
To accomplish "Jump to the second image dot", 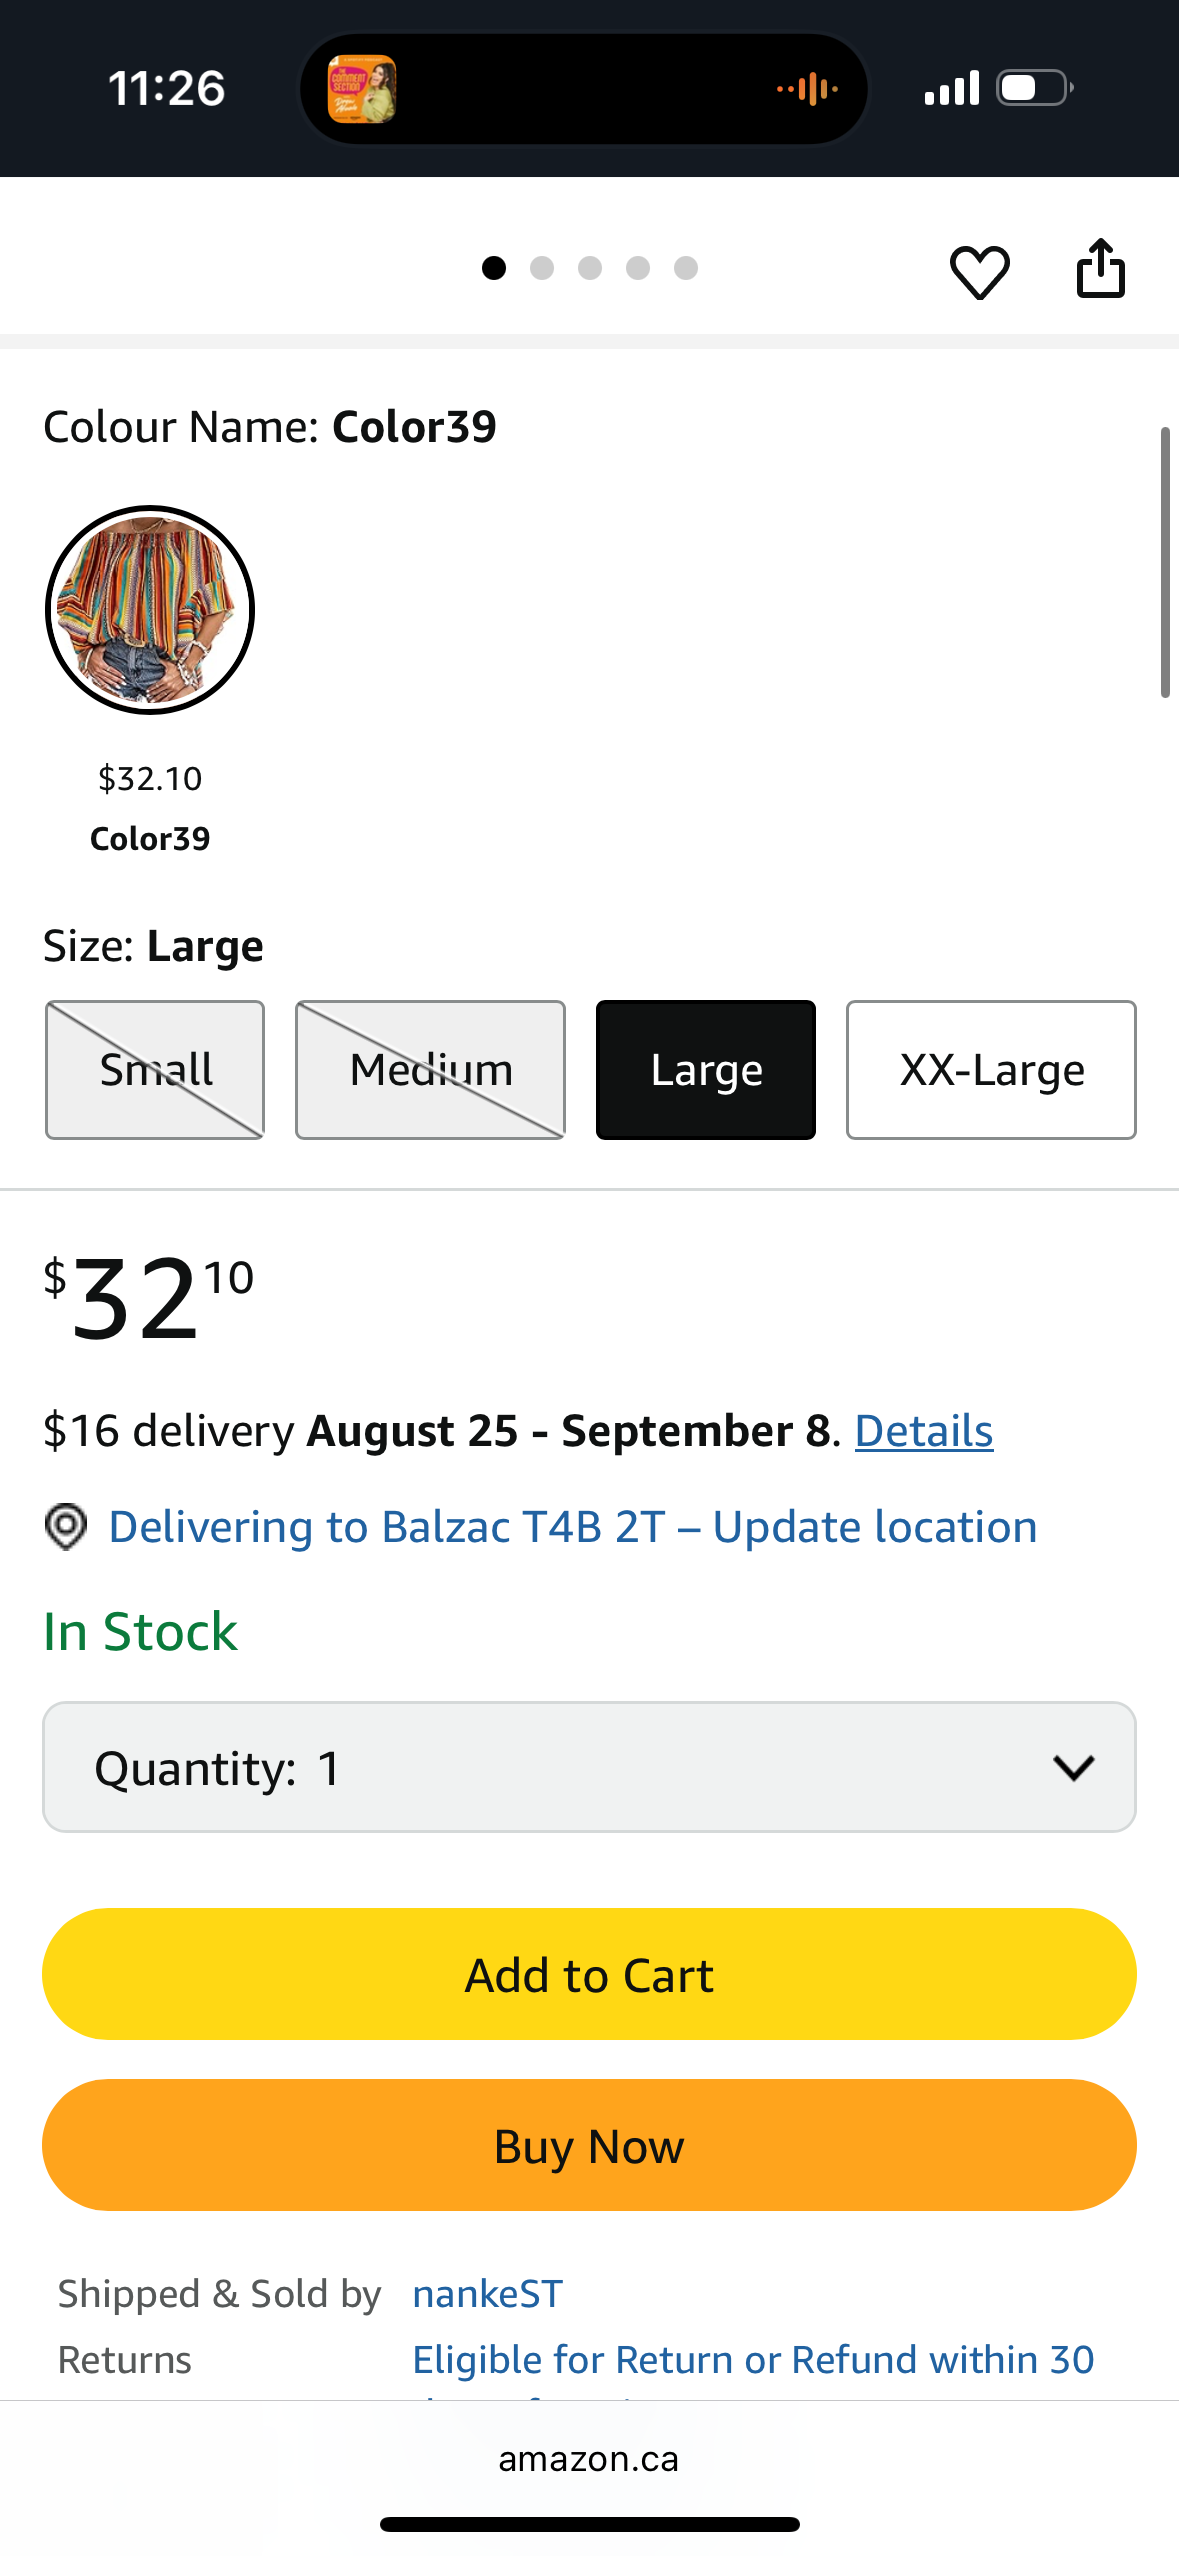I will pyautogui.click(x=542, y=268).
